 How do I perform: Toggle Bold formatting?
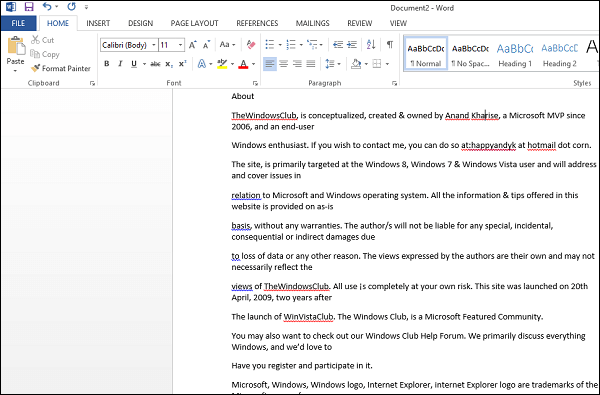click(x=107, y=64)
